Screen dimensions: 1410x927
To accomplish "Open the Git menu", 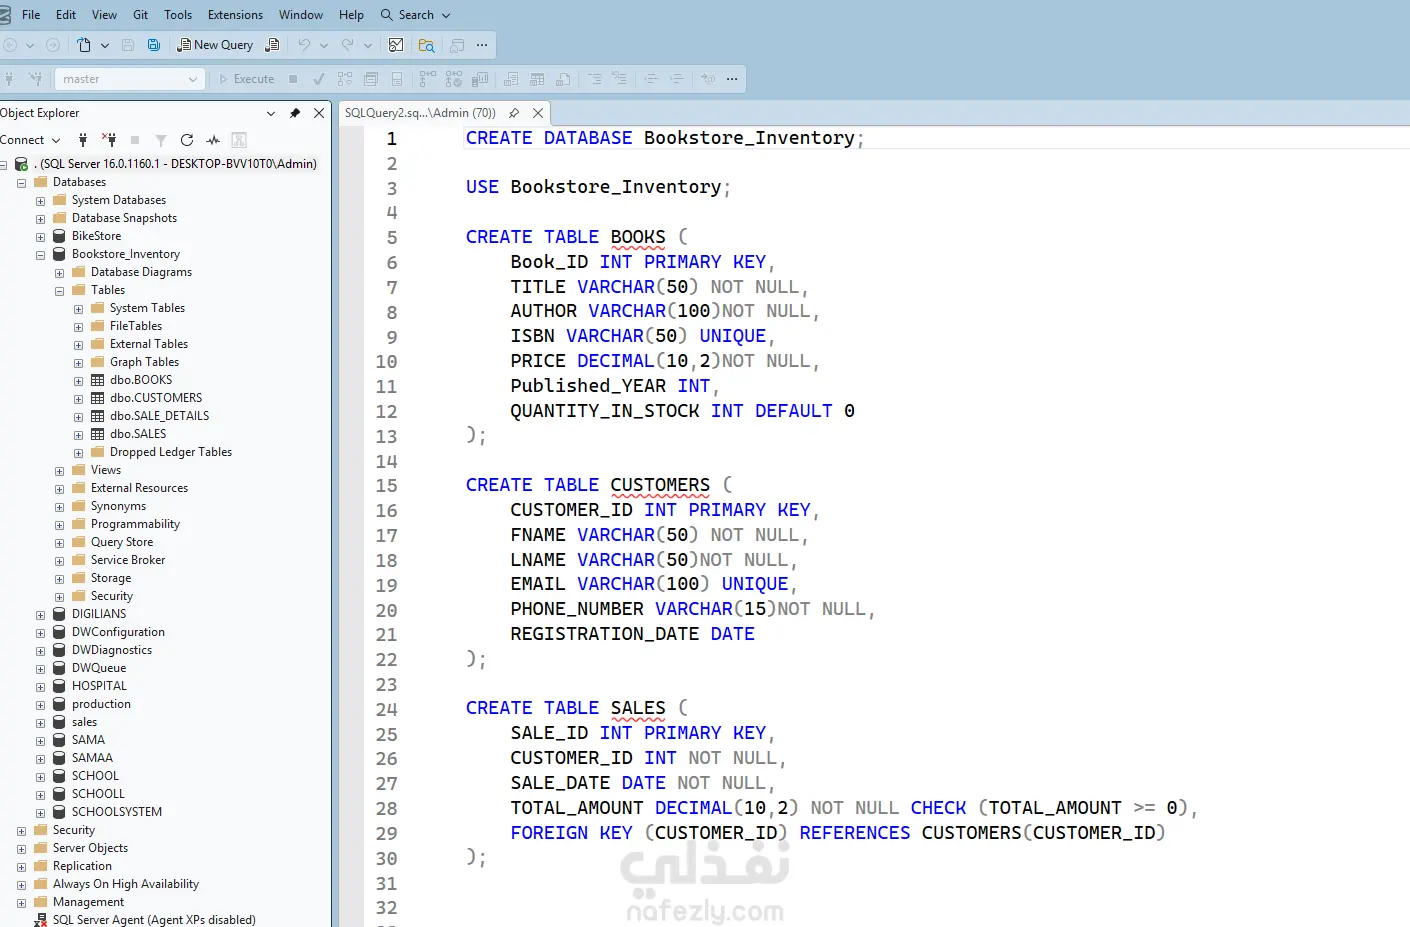I will click(x=141, y=15).
